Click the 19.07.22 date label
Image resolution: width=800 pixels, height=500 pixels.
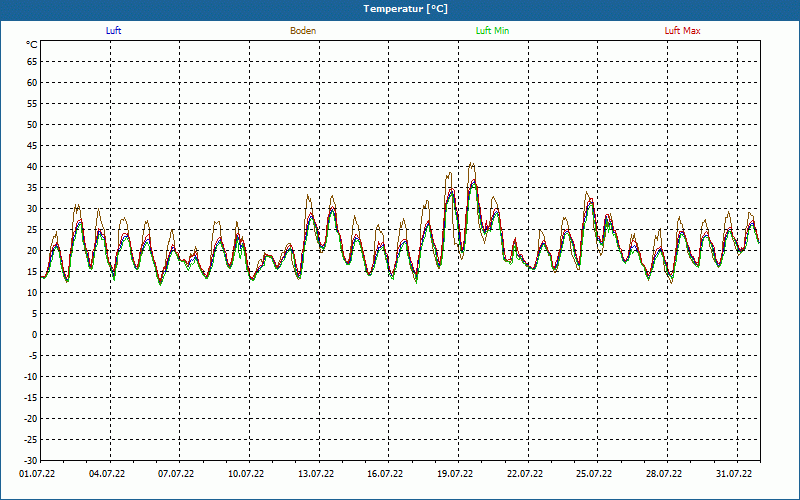(455, 474)
